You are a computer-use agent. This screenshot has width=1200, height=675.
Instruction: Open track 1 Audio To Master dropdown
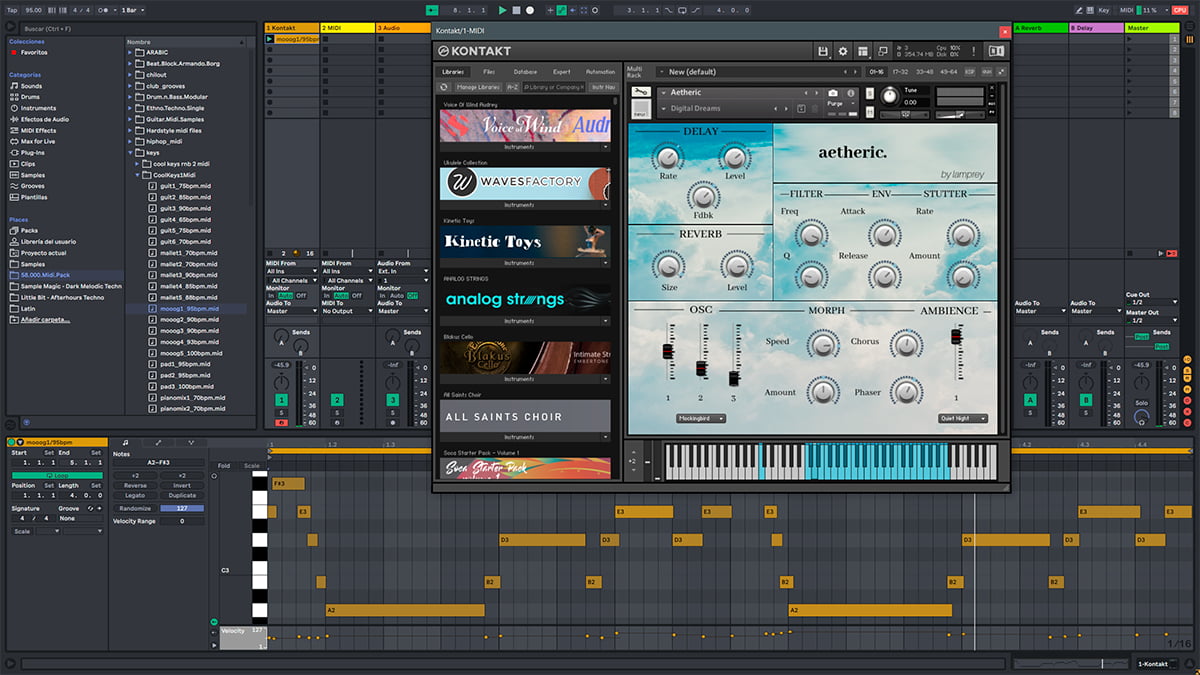(x=291, y=311)
